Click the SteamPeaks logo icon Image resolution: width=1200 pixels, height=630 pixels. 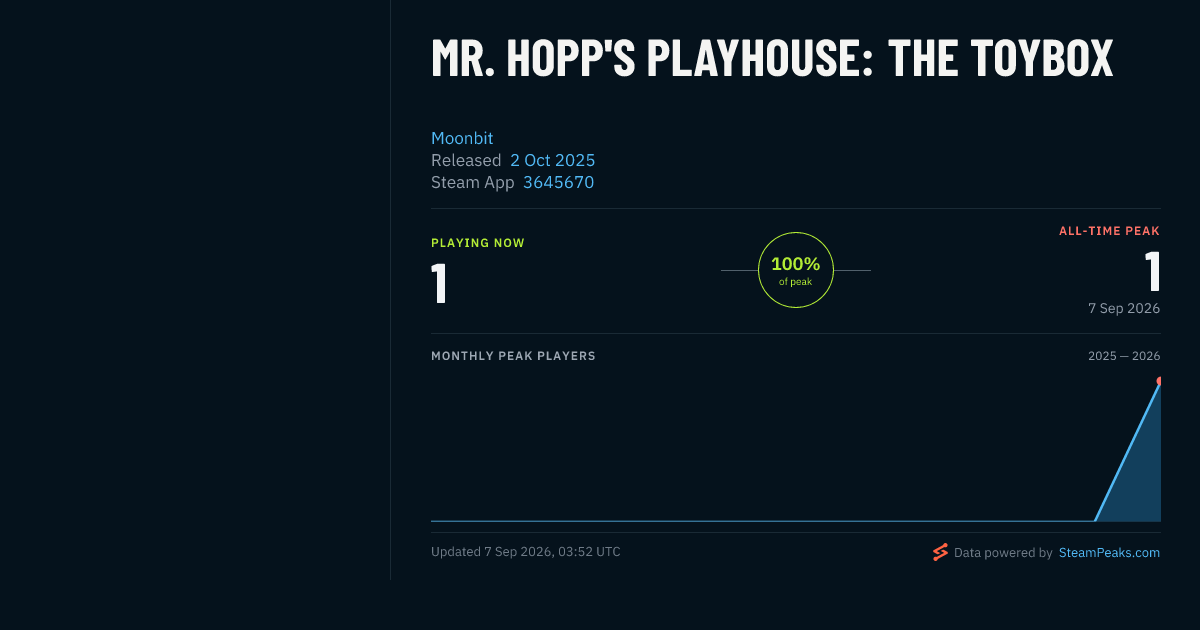click(x=940, y=552)
